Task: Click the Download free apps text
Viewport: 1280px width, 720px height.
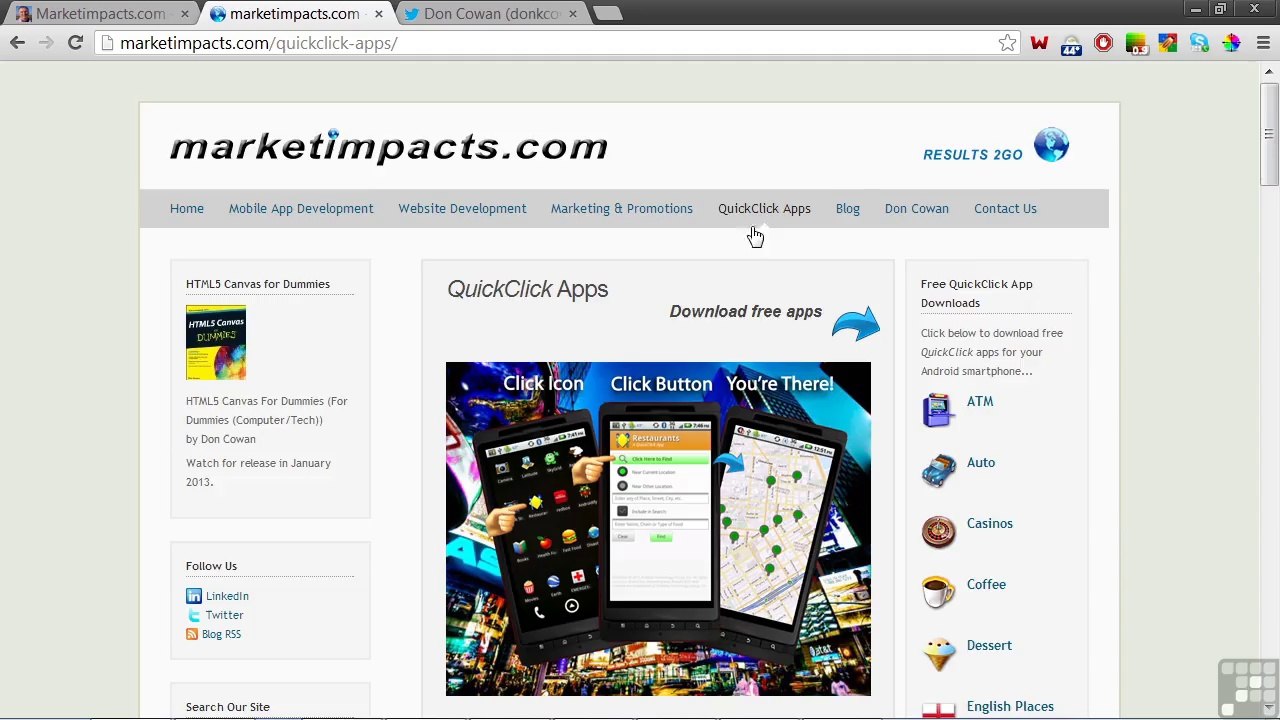Action: tap(746, 311)
